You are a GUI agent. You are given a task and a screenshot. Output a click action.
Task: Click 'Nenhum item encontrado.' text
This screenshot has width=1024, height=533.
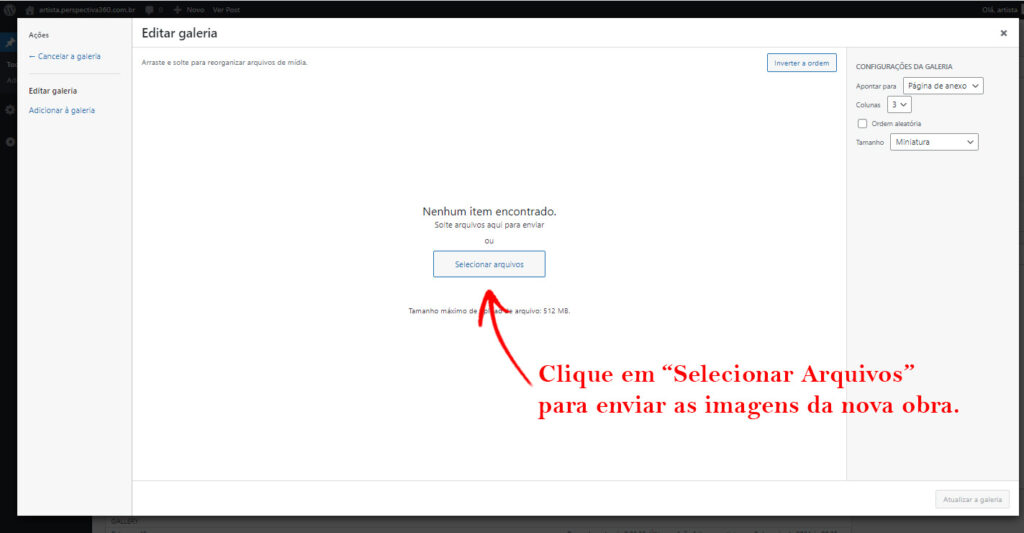coord(489,211)
